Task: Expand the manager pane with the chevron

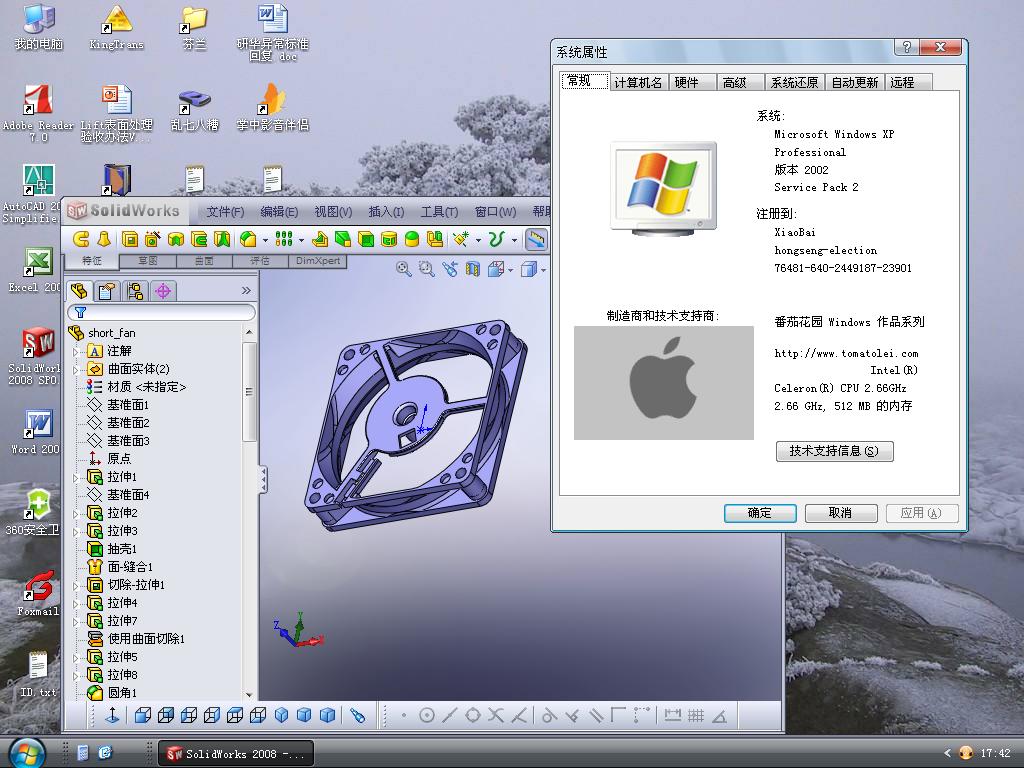Action: point(246,291)
